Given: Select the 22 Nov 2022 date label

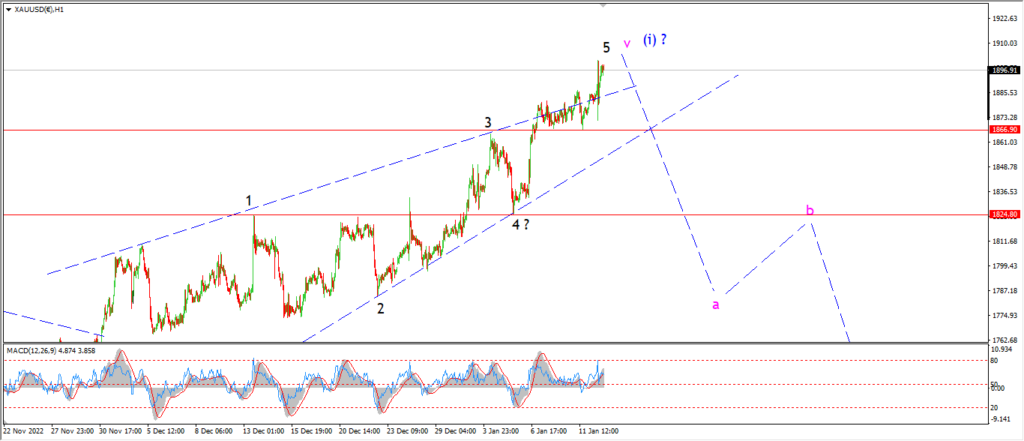Looking at the screenshot, I should click(22, 431).
